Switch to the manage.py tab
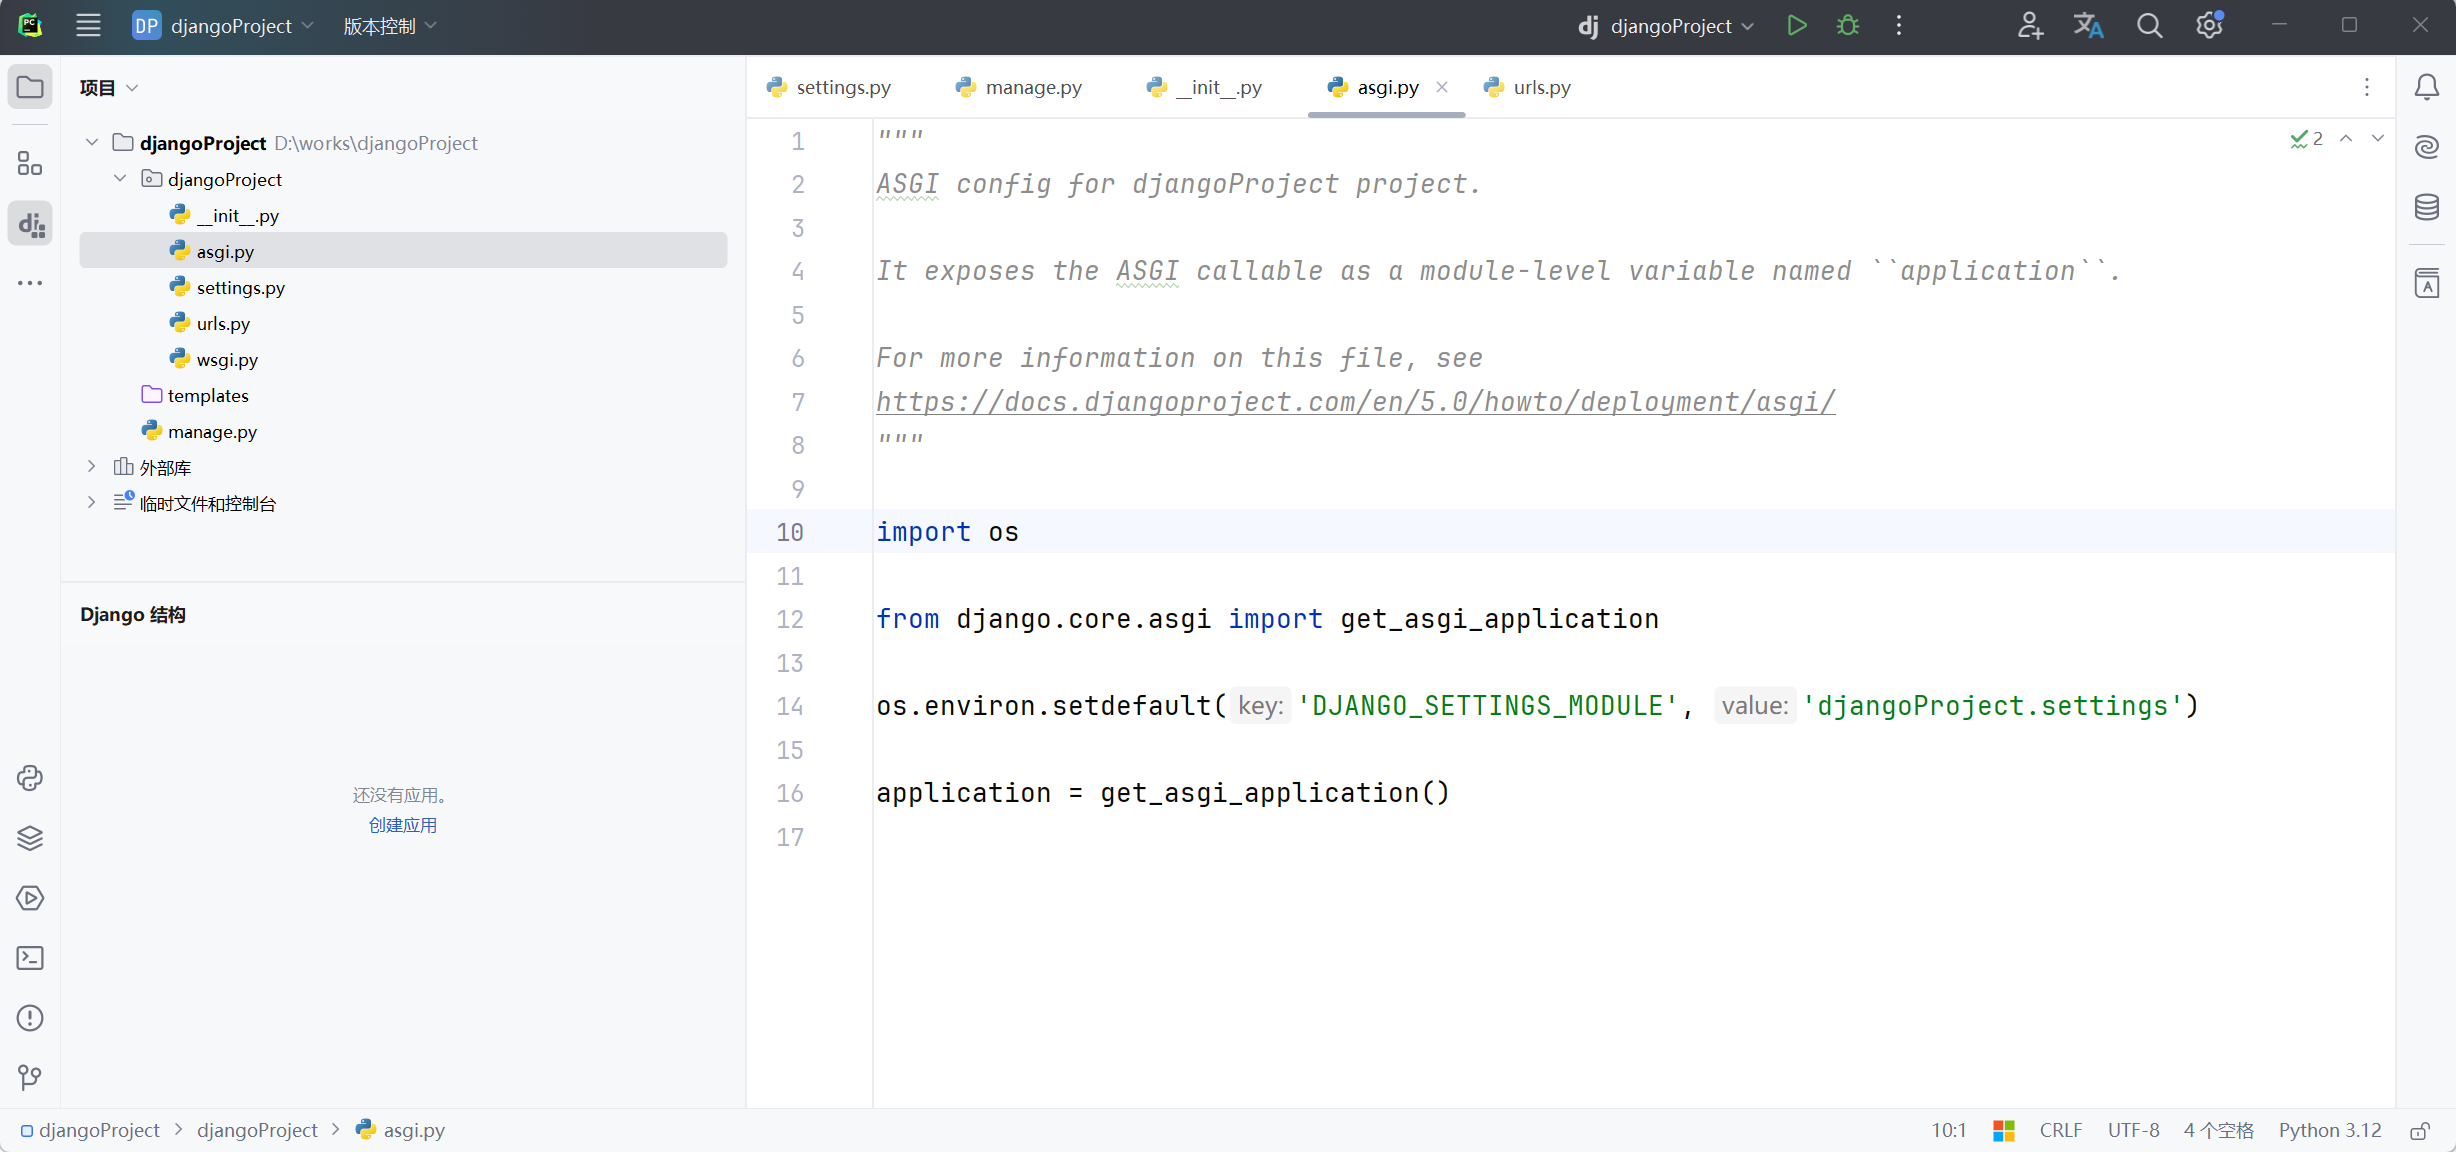Image resolution: width=2456 pixels, height=1152 pixels. point(1019,88)
